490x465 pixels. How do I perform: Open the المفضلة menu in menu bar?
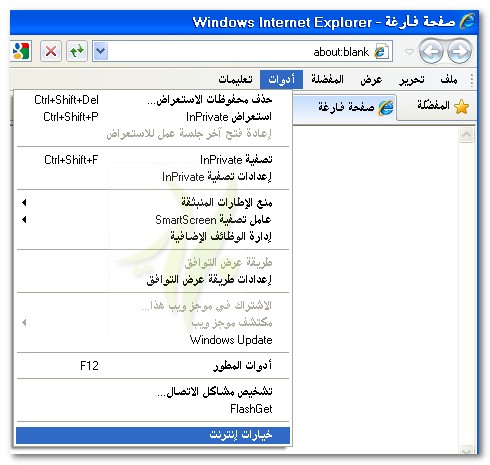(x=327, y=79)
